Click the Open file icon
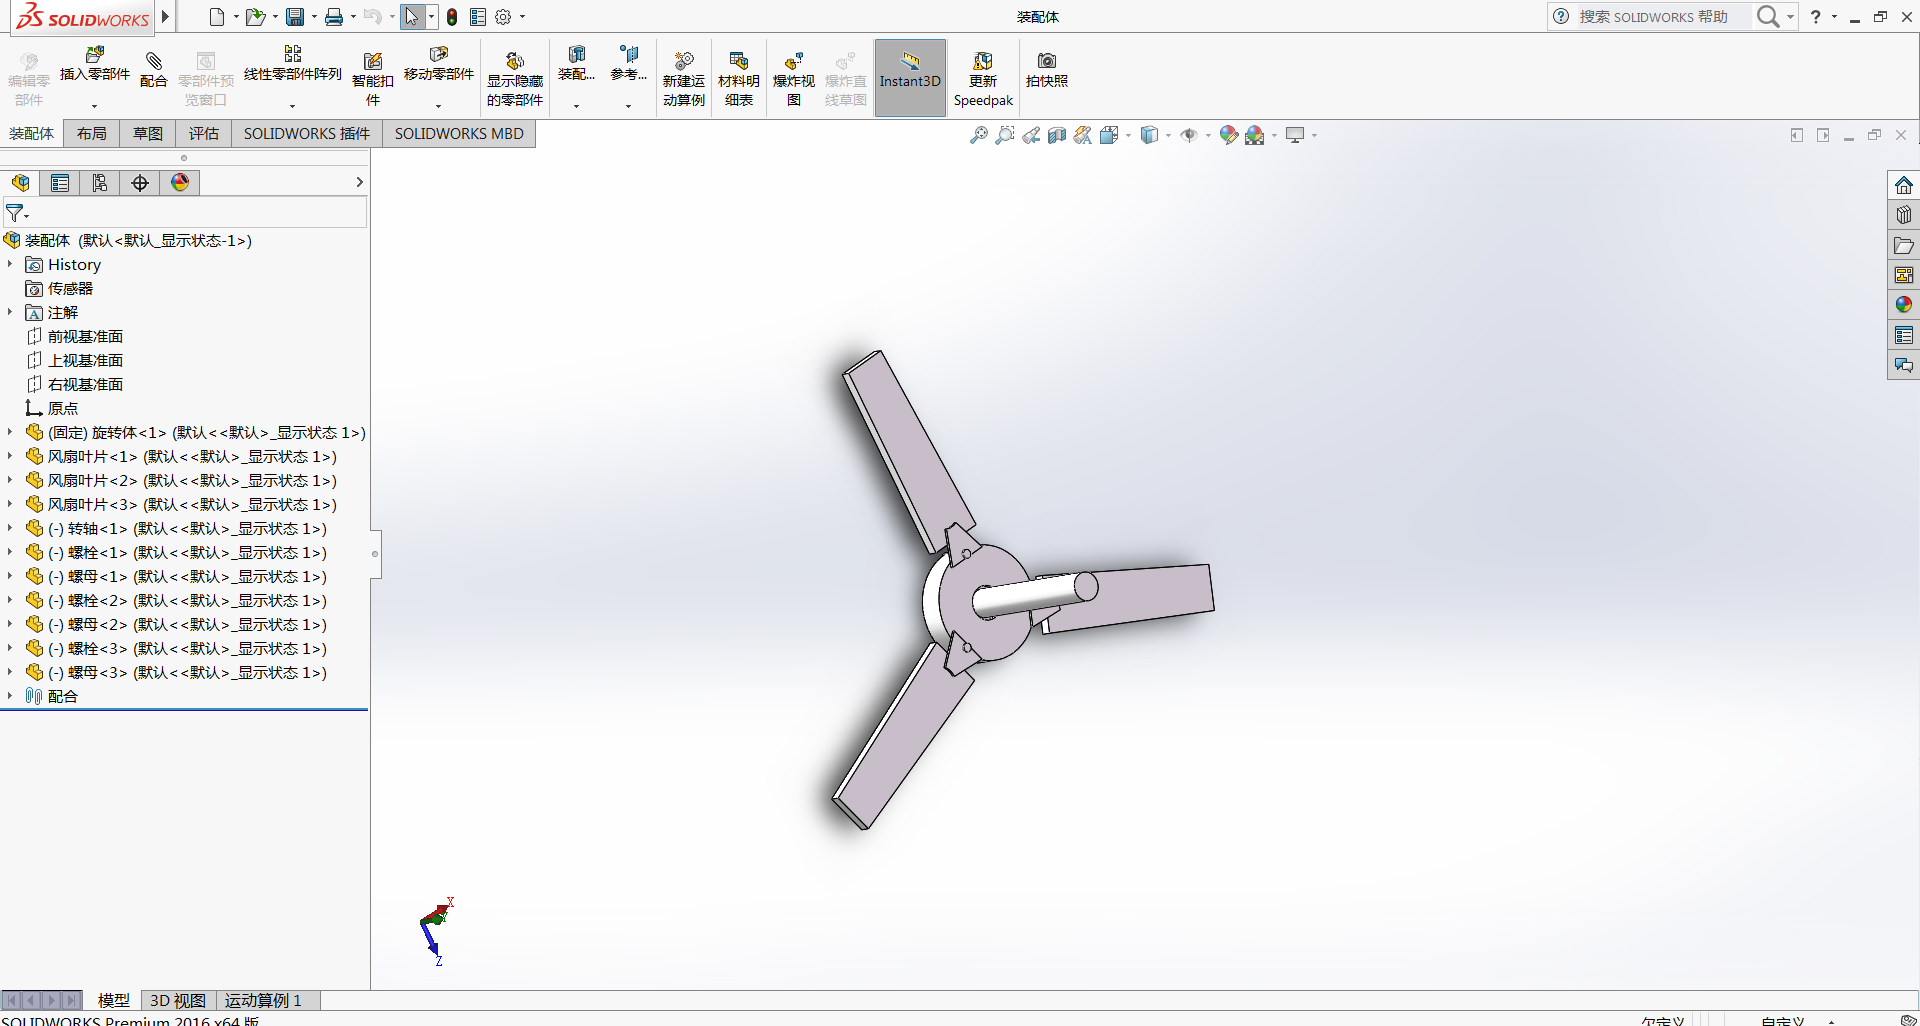The height and width of the screenshot is (1026, 1920). [256, 17]
